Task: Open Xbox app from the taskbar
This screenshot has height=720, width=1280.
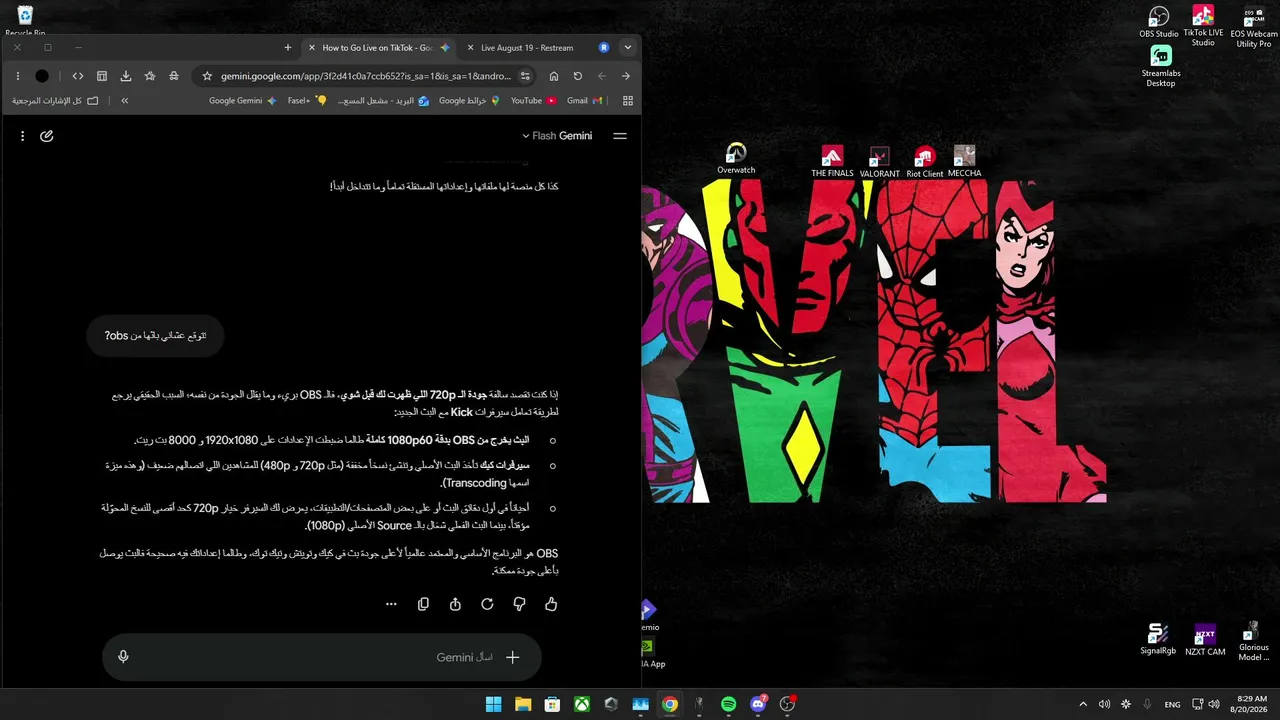Action: (x=581, y=704)
